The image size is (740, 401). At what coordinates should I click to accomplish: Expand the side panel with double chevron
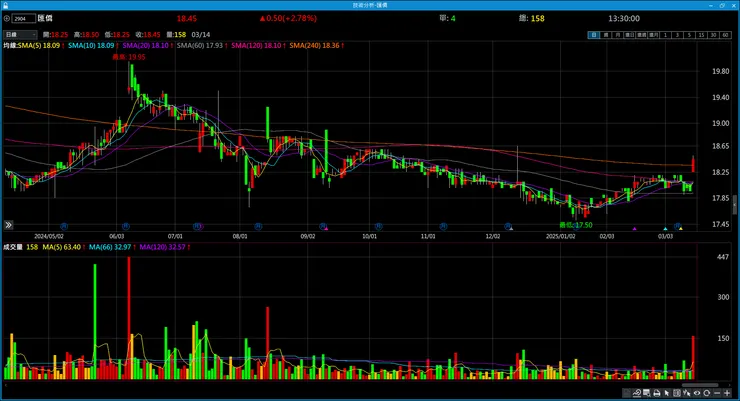[x=8, y=225]
